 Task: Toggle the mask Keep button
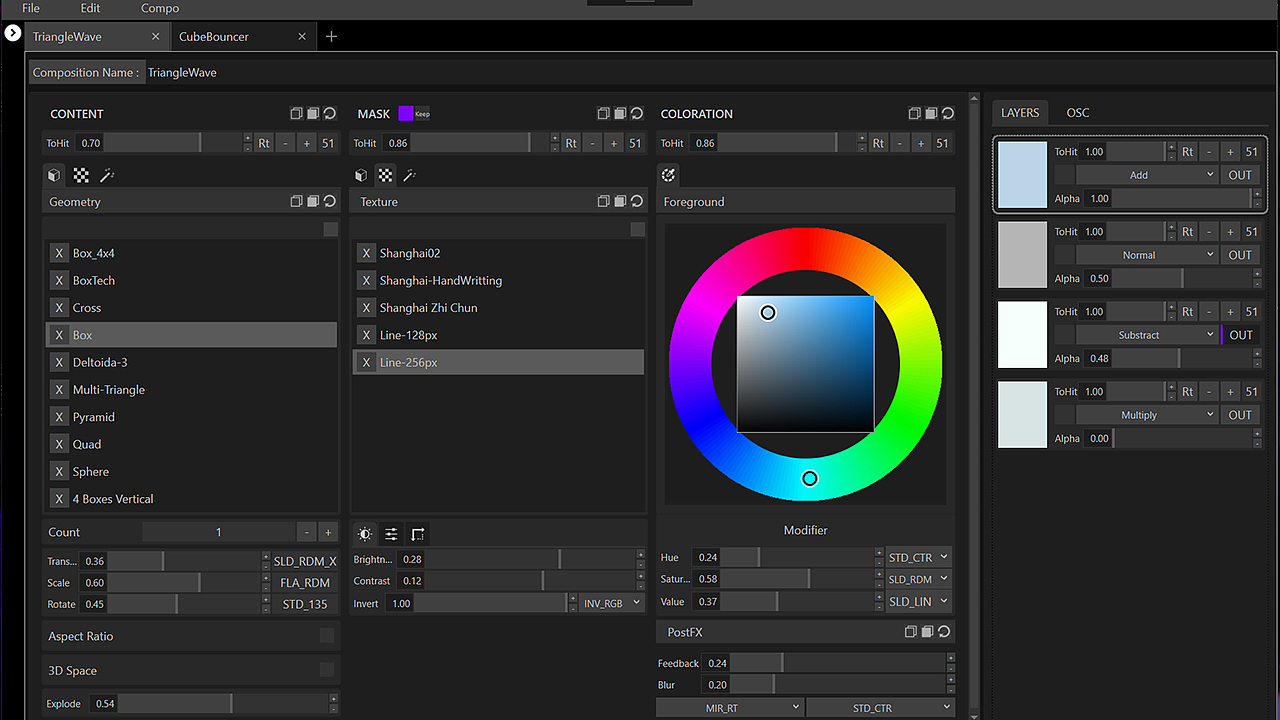[x=422, y=114]
